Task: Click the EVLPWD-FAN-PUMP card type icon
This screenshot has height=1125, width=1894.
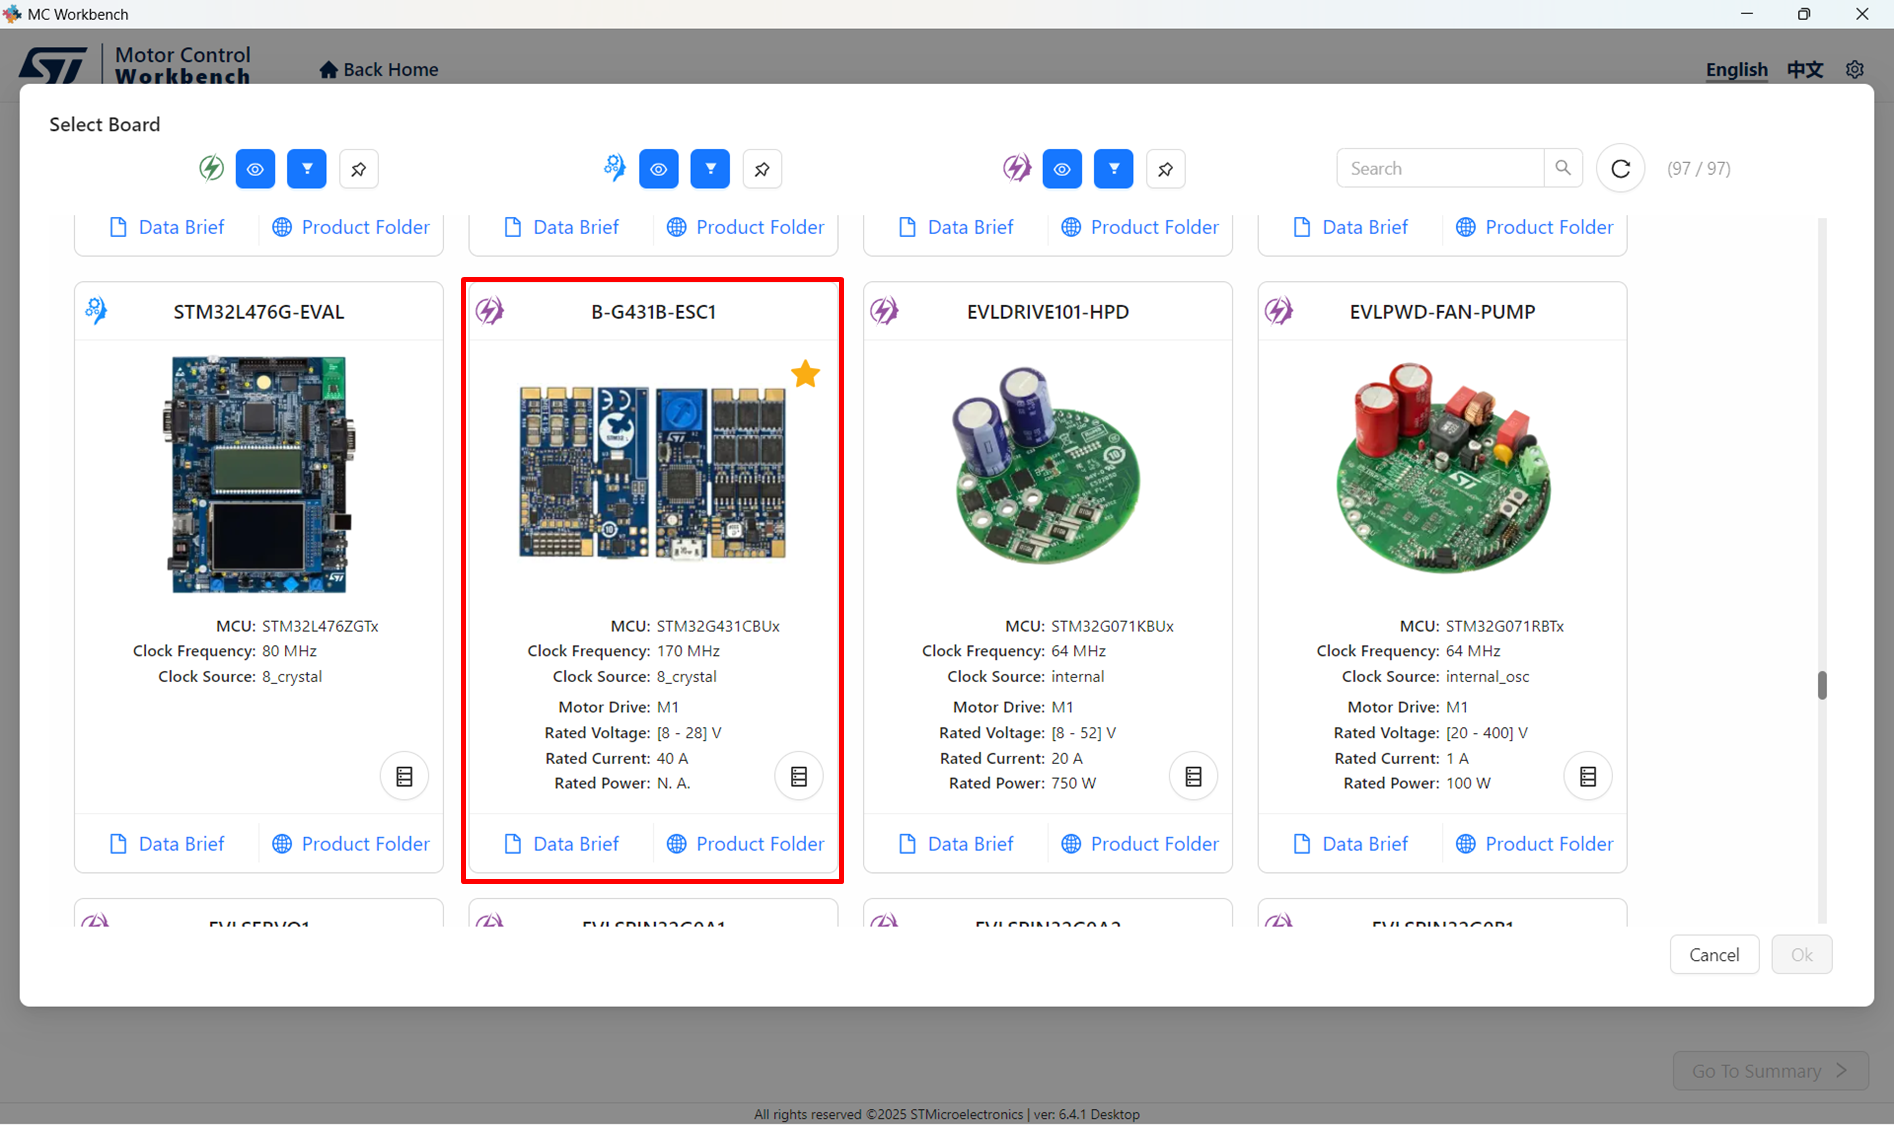Action: [1279, 311]
